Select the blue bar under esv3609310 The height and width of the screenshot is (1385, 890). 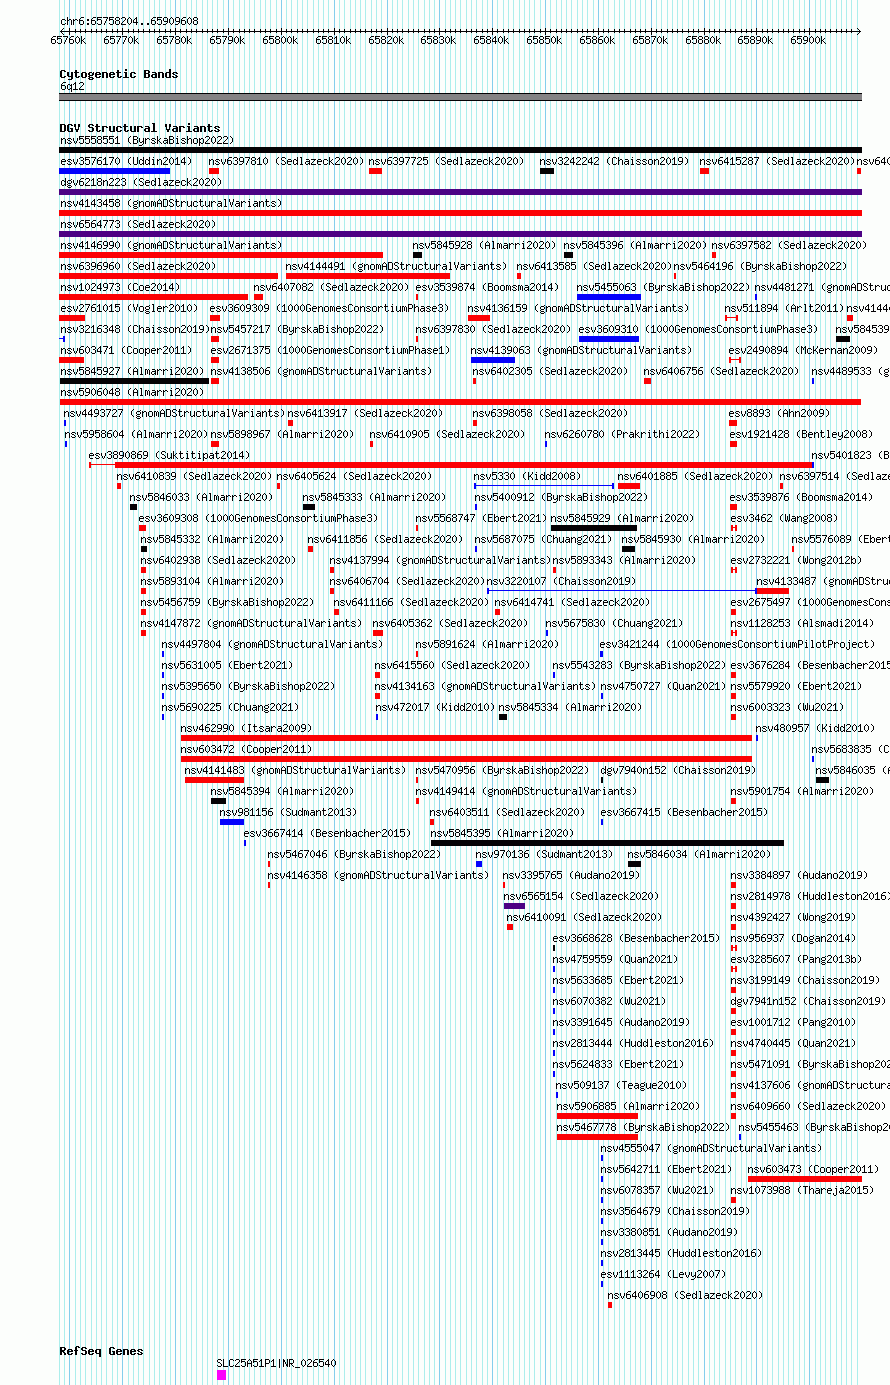coord(608,339)
